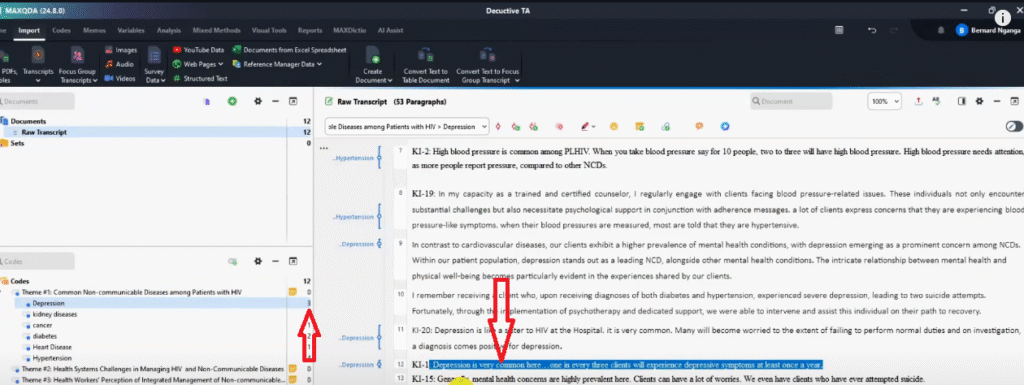
Task: Open memo icon beside Theme #1
Action: pos(293,292)
